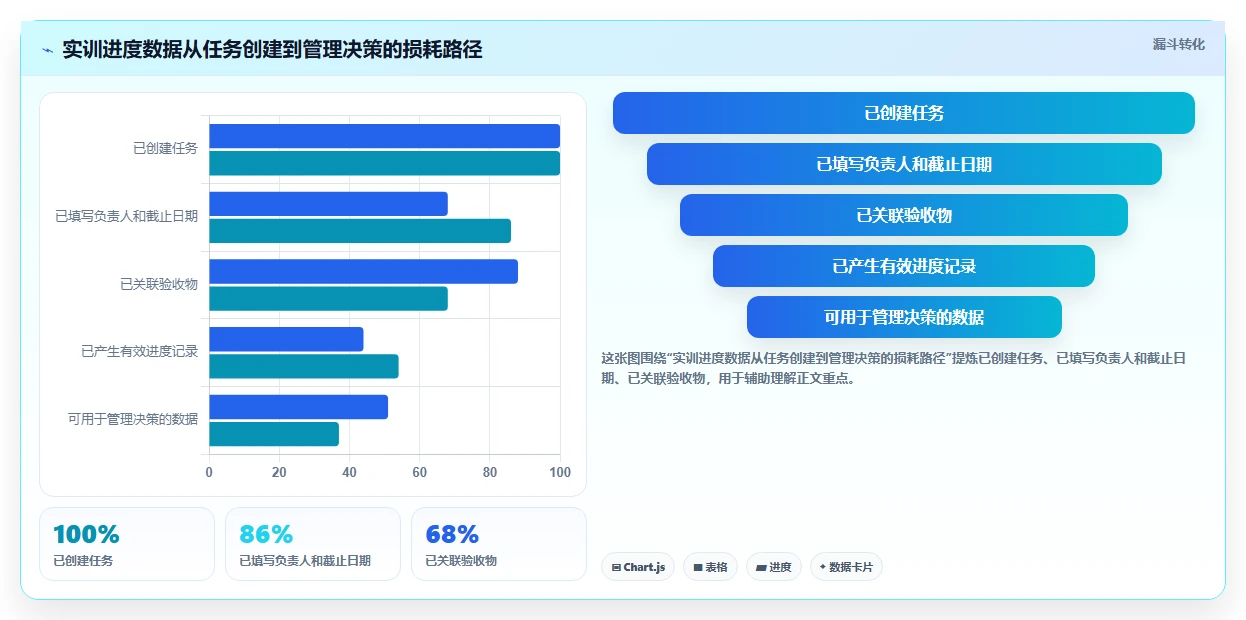Viewport: 1246px width, 620px height.
Task: Click the x-axis value 100
Action: tap(560, 472)
